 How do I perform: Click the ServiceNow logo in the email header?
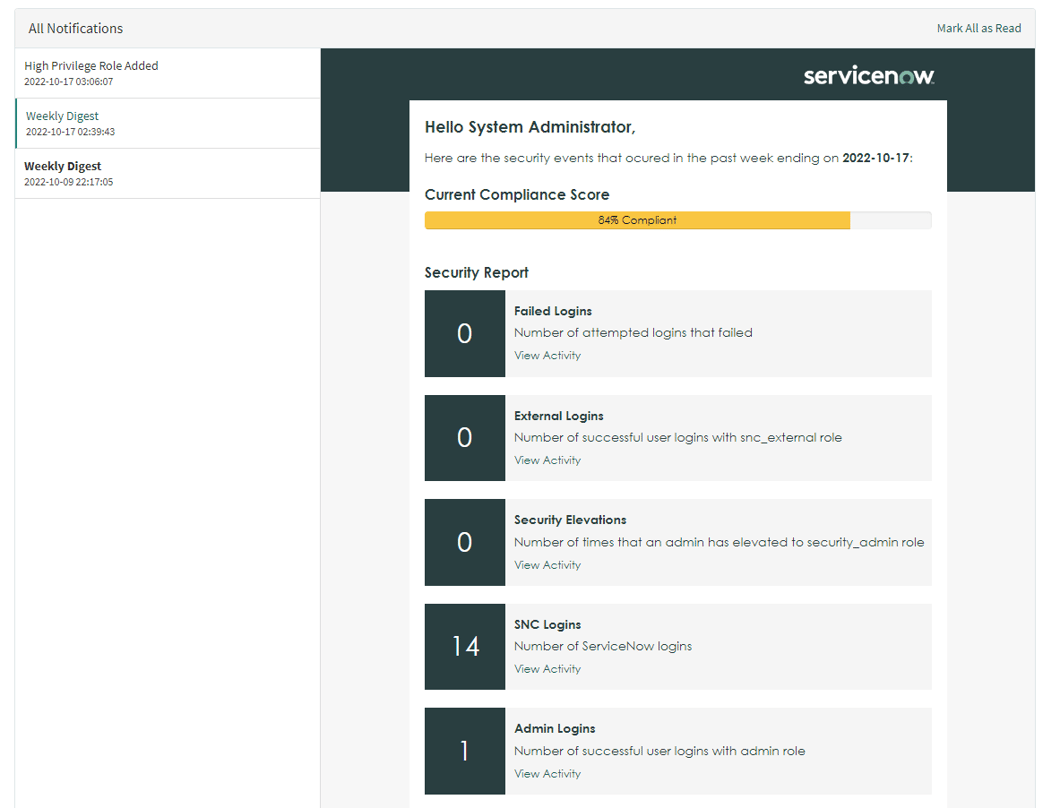(868, 74)
